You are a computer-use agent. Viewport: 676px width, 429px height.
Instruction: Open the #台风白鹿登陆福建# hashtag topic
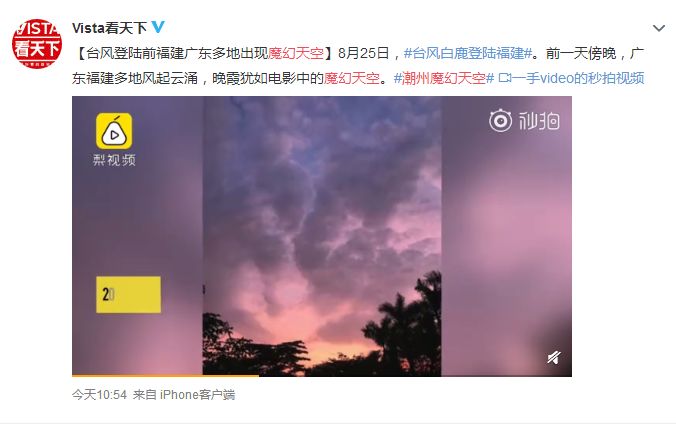tap(467, 53)
